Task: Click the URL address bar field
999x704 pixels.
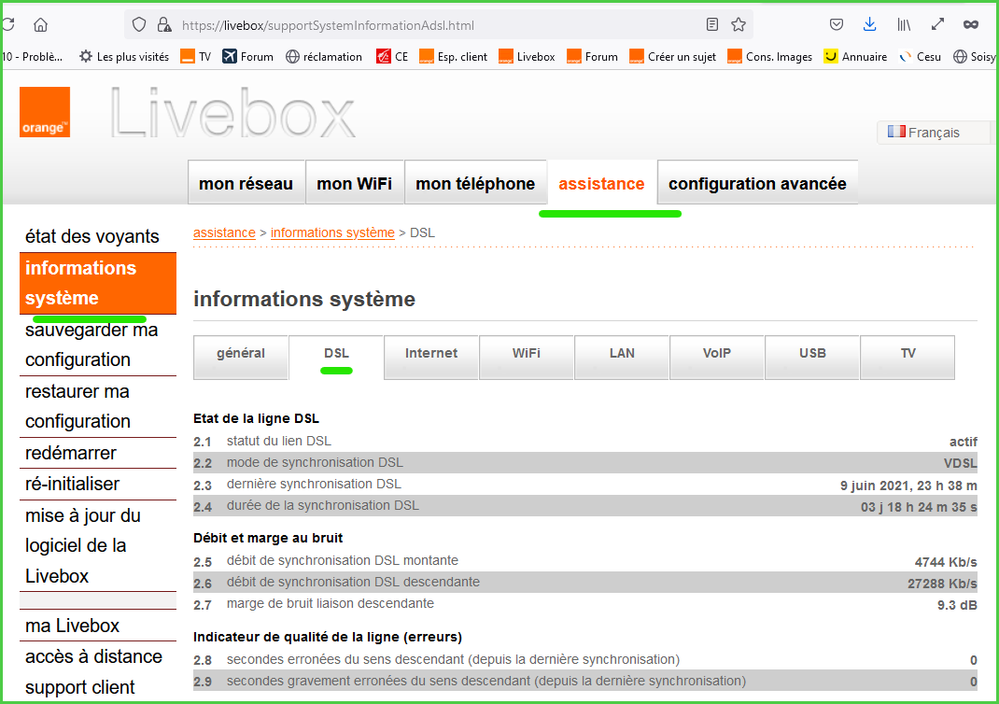Action: click(436, 25)
